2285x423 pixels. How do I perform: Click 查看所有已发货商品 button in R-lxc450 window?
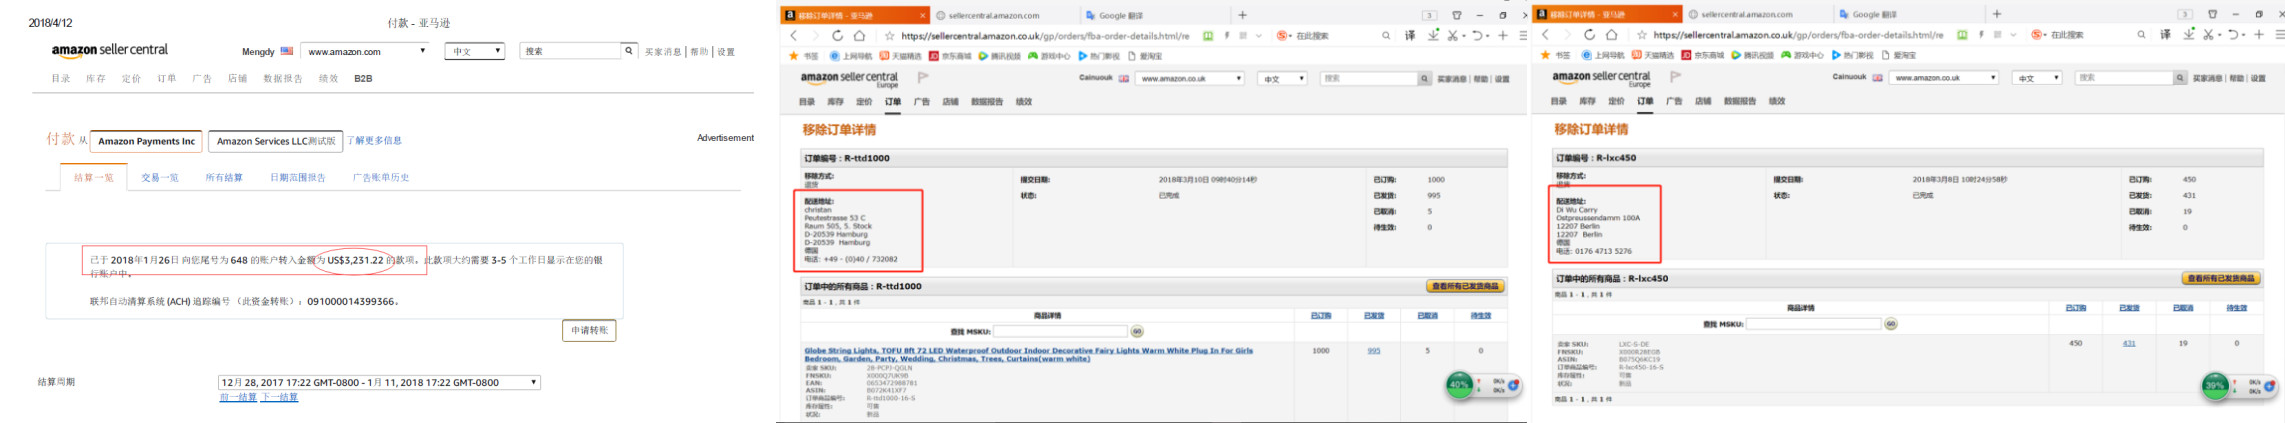pos(2221,278)
